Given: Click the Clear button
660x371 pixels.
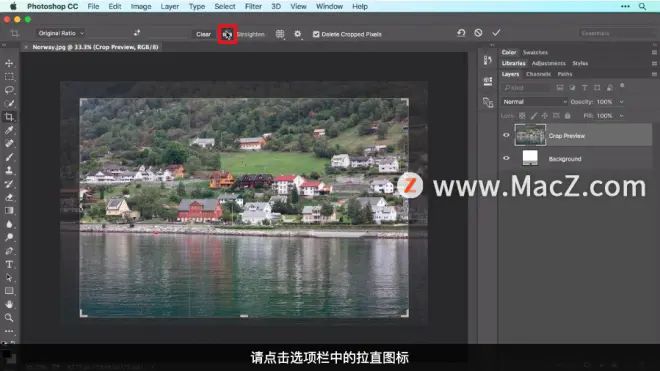Looking at the screenshot, I should 203,34.
